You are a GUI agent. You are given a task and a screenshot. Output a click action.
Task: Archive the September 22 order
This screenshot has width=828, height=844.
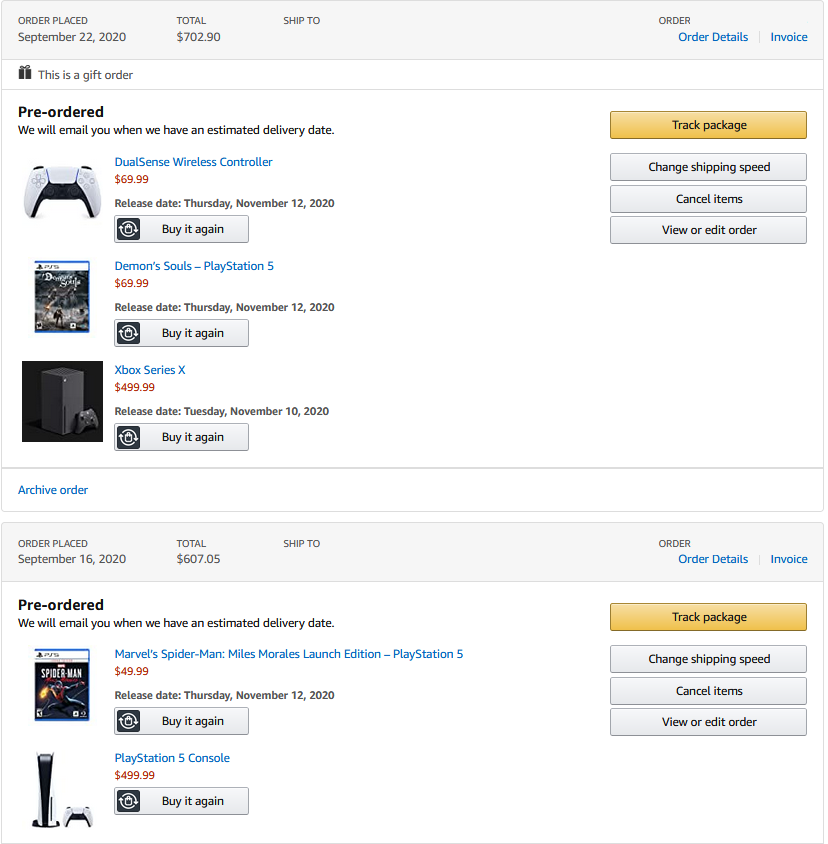52,489
